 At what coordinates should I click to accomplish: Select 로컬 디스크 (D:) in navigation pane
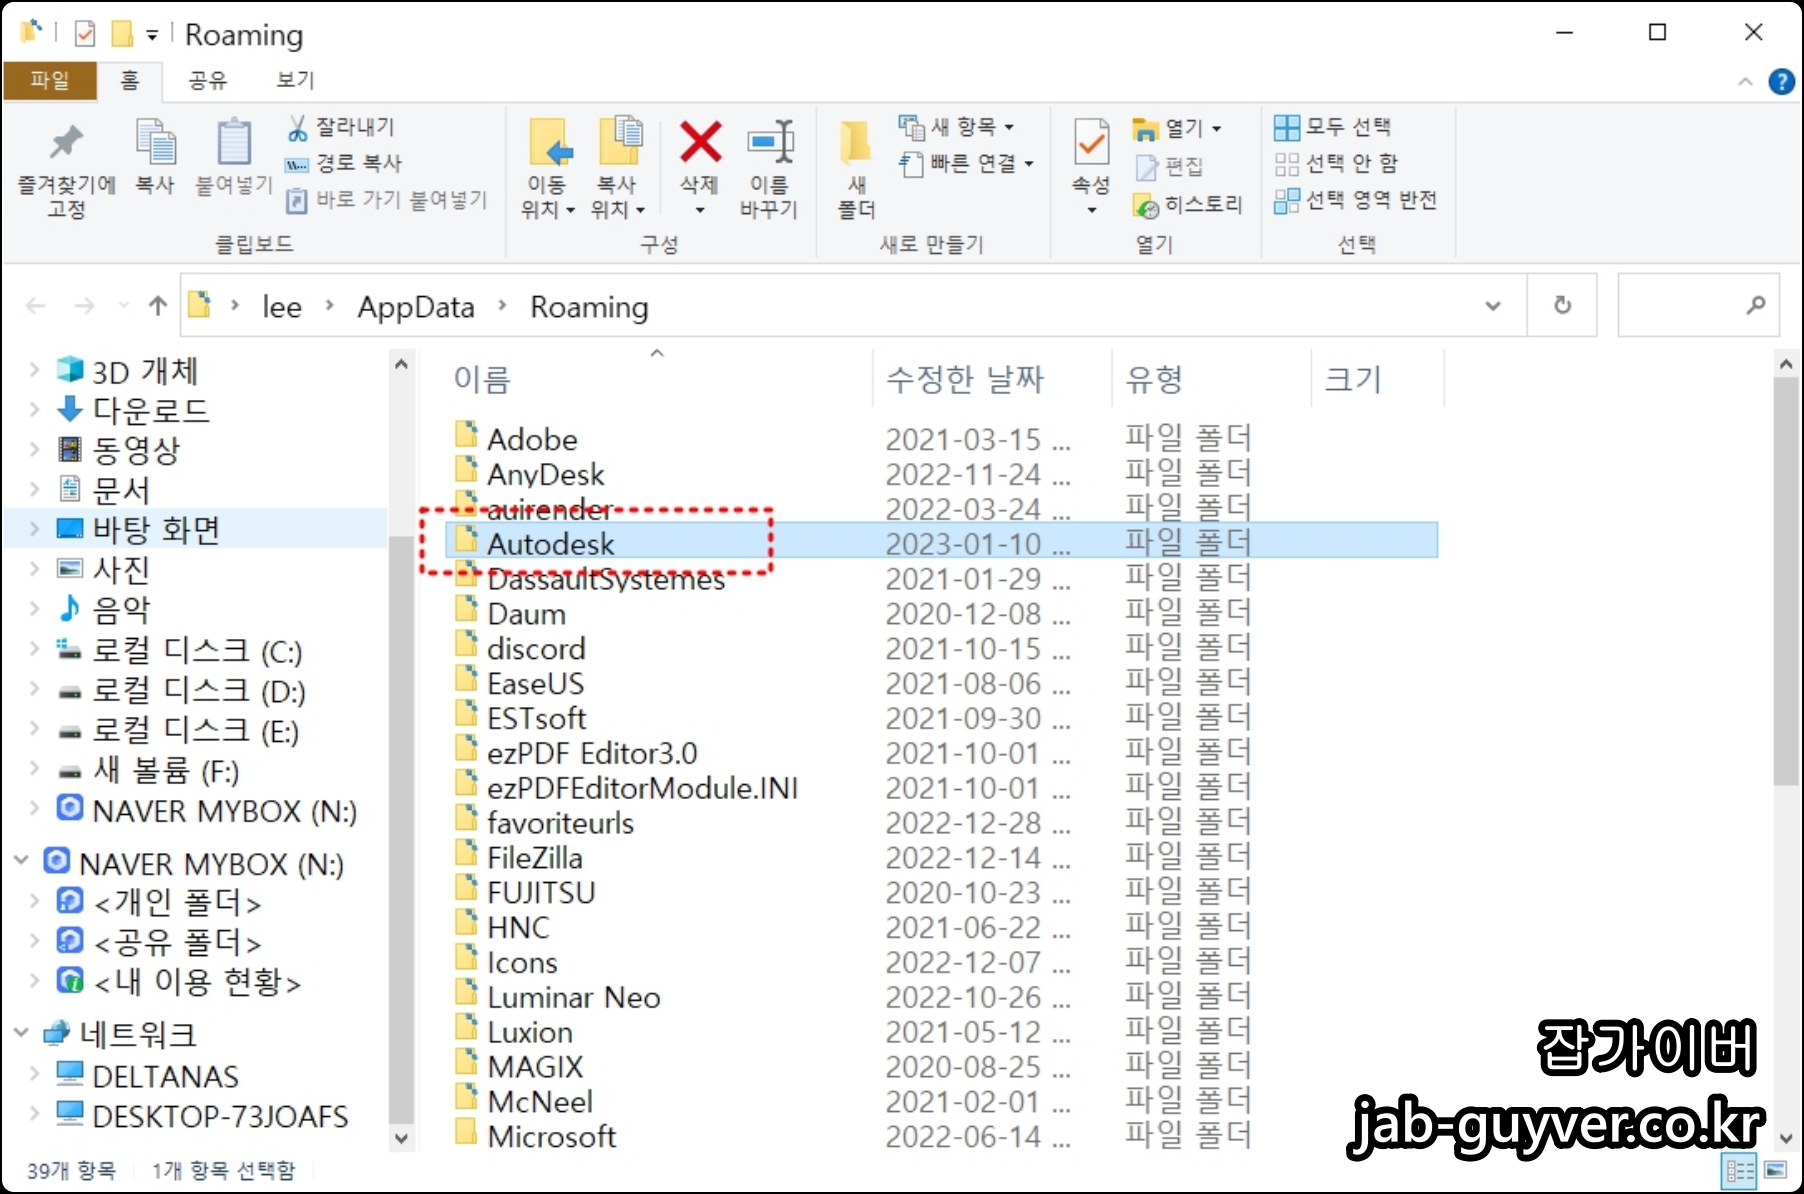pos(199,690)
